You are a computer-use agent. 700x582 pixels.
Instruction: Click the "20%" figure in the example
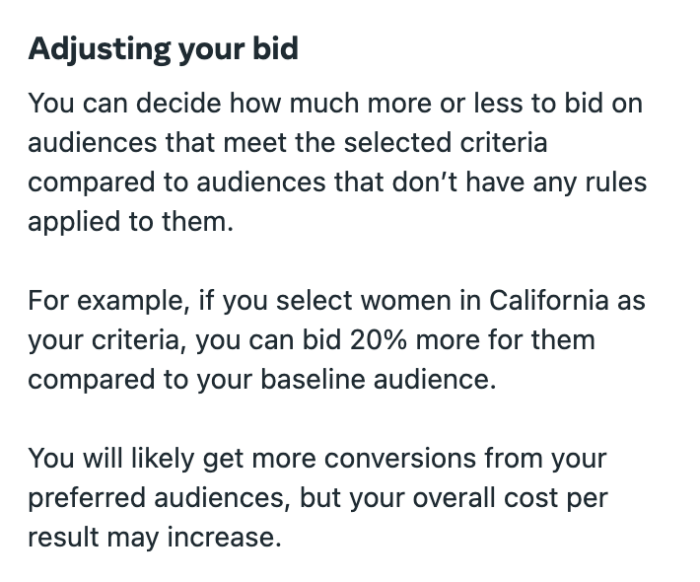pyautogui.click(x=379, y=340)
